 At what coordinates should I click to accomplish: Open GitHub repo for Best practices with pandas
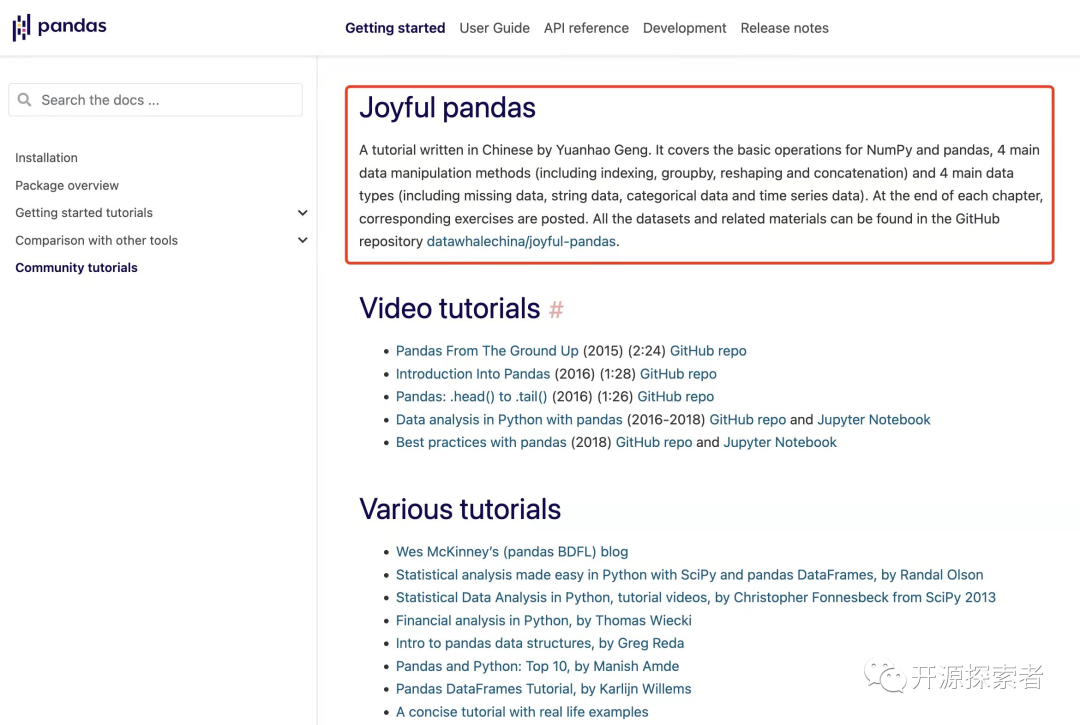tap(654, 443)
